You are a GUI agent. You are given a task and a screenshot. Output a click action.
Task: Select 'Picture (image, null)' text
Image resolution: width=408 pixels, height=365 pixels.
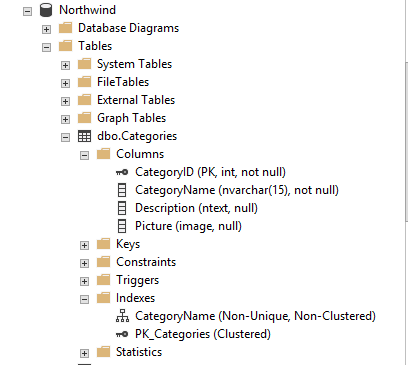coord(188,226)
